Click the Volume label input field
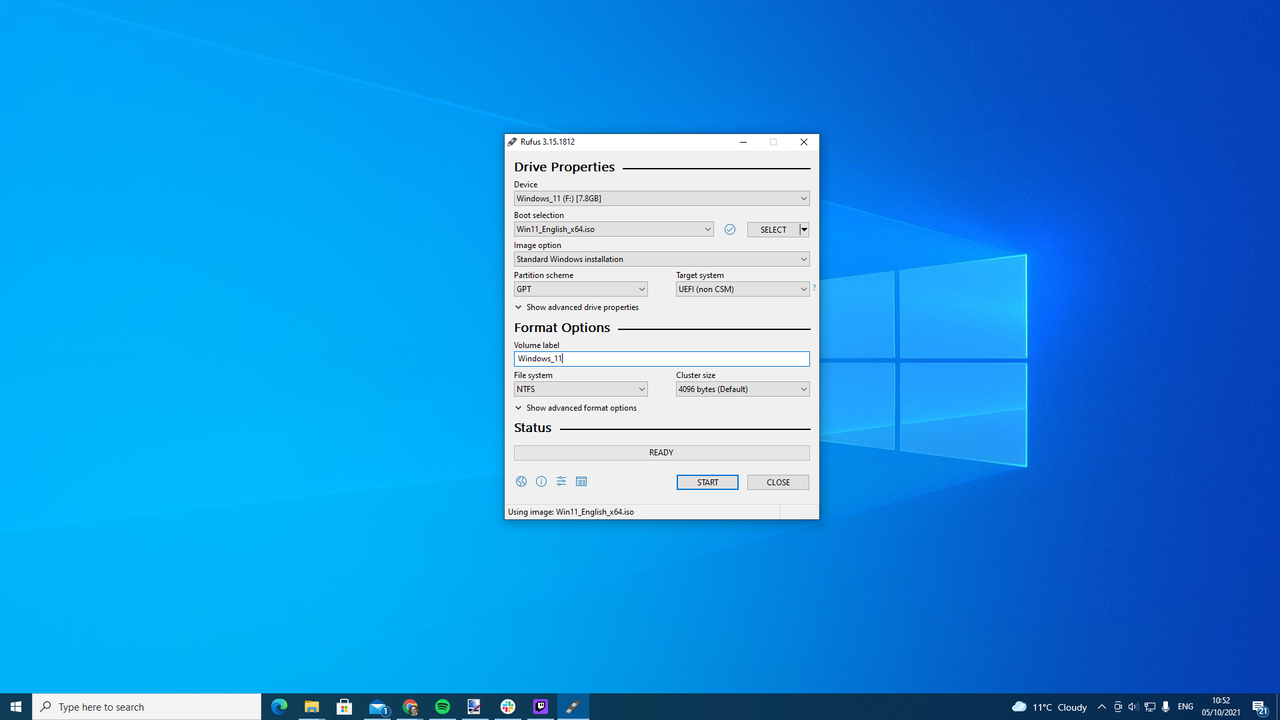The width and height of the screenshot is (1280, 720). coord(662,358)
